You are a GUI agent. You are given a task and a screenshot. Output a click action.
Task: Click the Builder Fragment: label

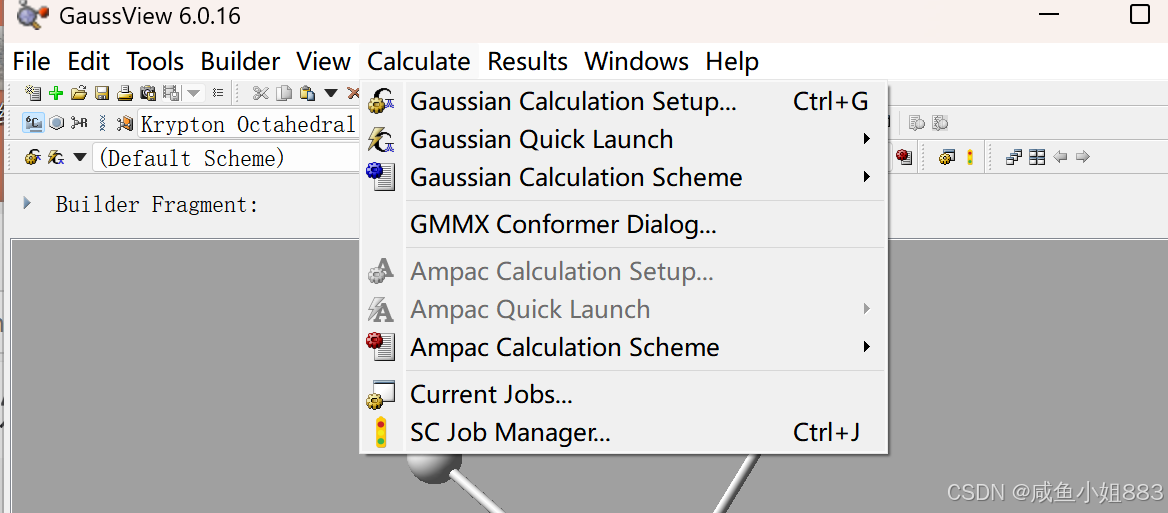(x=157, y=204)
